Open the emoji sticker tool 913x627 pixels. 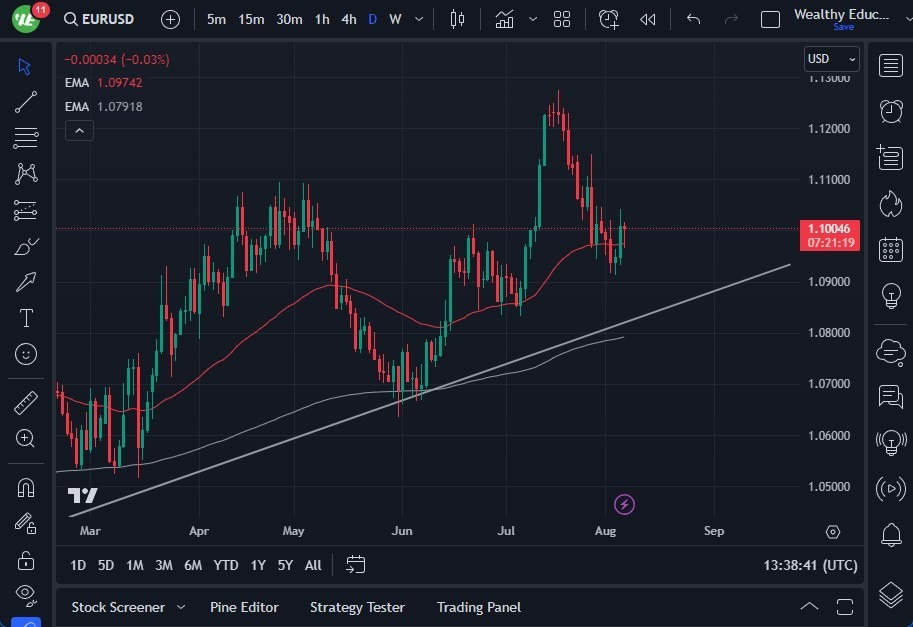click(25, 354)
